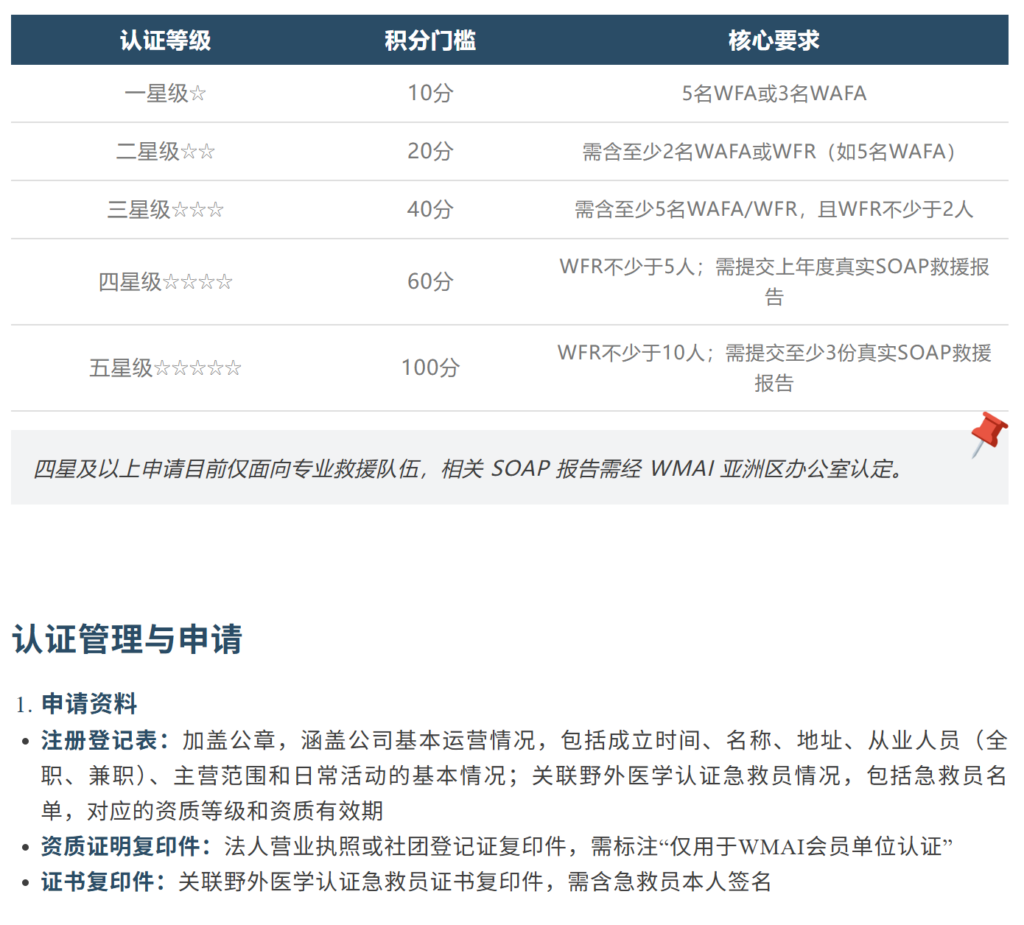Image resolution: width=1024 pixels, height=925 pixels.
Task: Click the red pushpin icon on the note
Action: click(x=988, y=433)
